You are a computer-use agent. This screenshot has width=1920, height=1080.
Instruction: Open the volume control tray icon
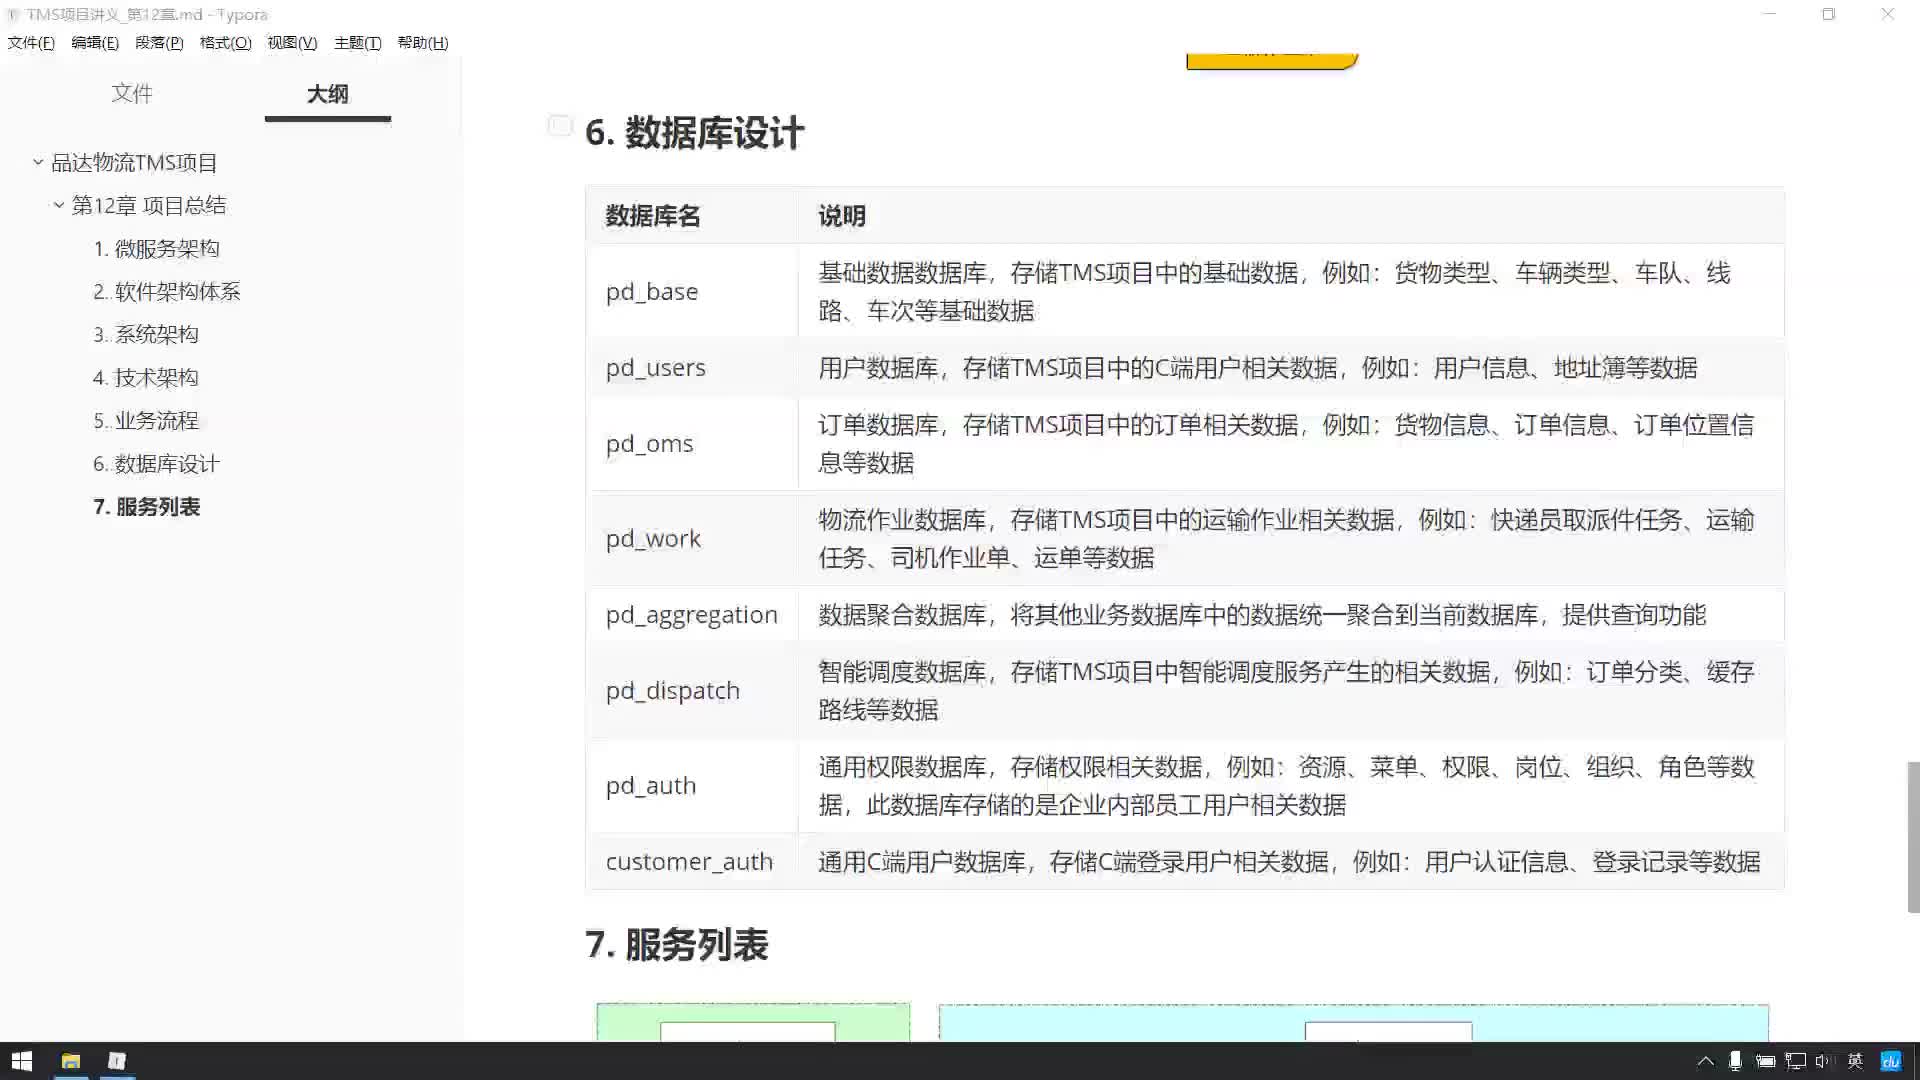pos(1823,1061)
